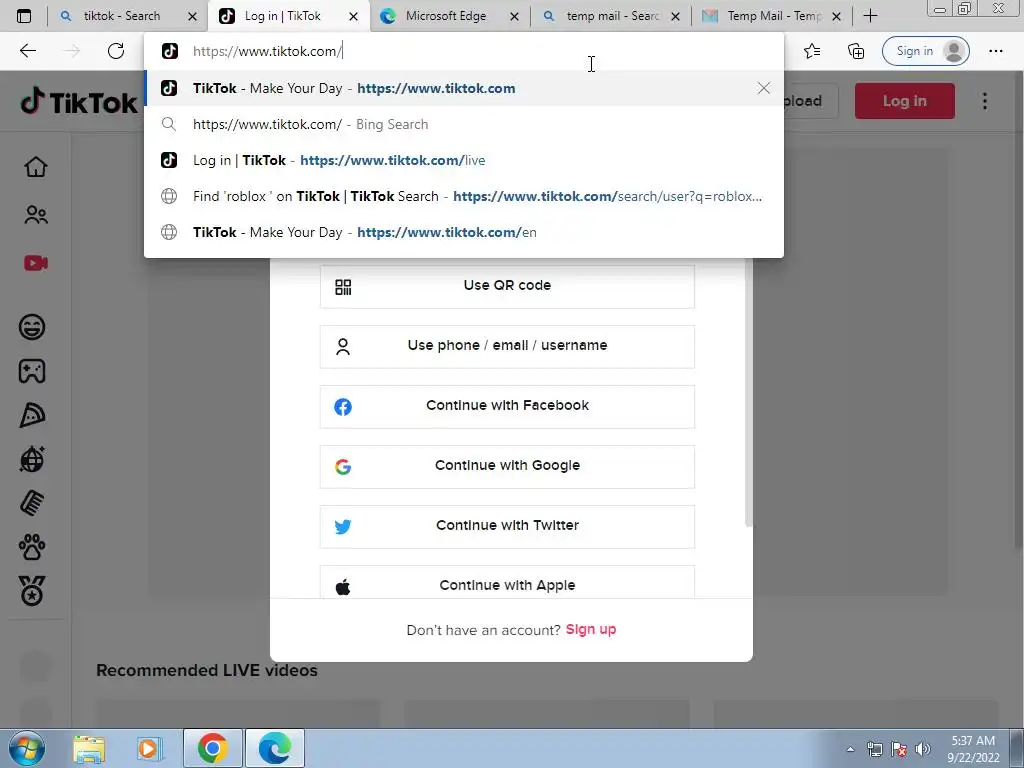The image size is (1024, 768).
Task: Select the Food pizza slice sidebar icon
Action: (32, 415)
